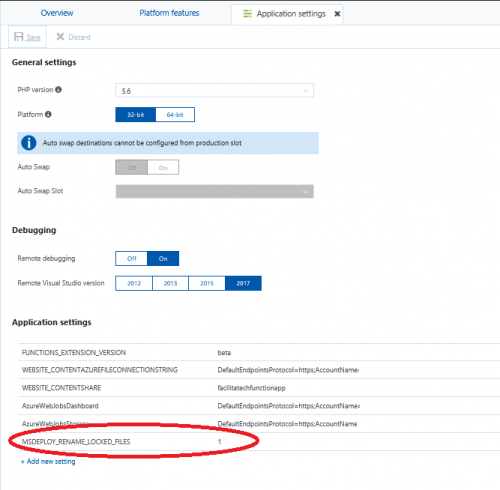Click the blue info banner icon

(x=29, y=143)
